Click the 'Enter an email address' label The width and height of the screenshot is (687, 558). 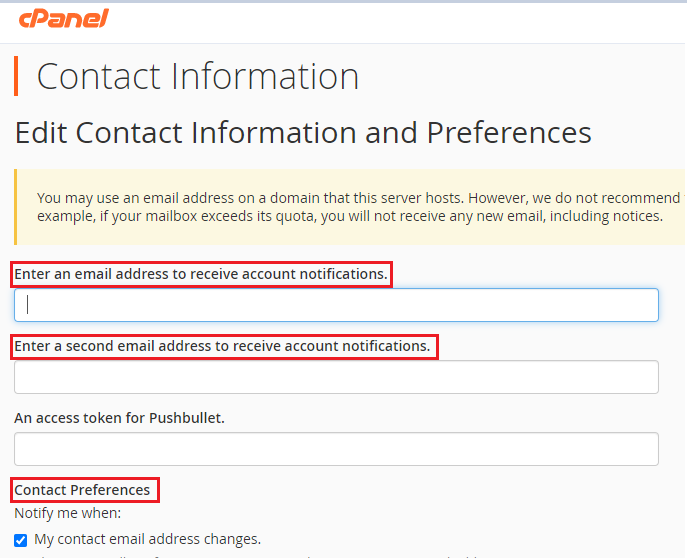pos(200,274)
